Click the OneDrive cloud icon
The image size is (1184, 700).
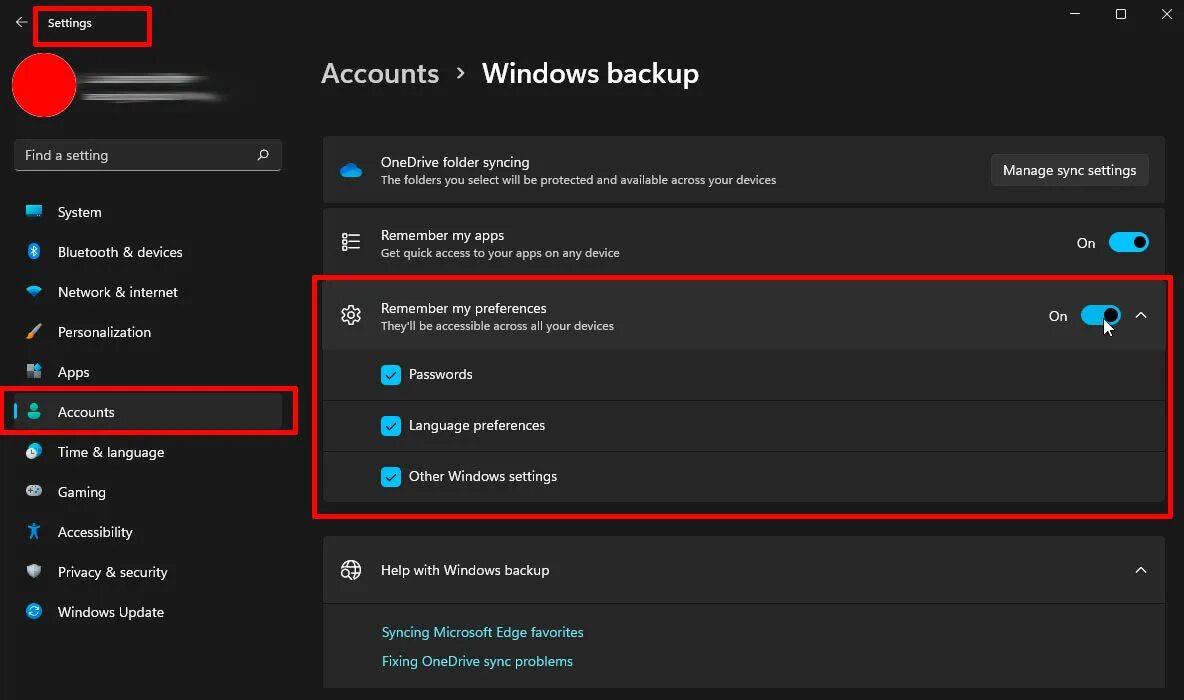coord(351,171)
